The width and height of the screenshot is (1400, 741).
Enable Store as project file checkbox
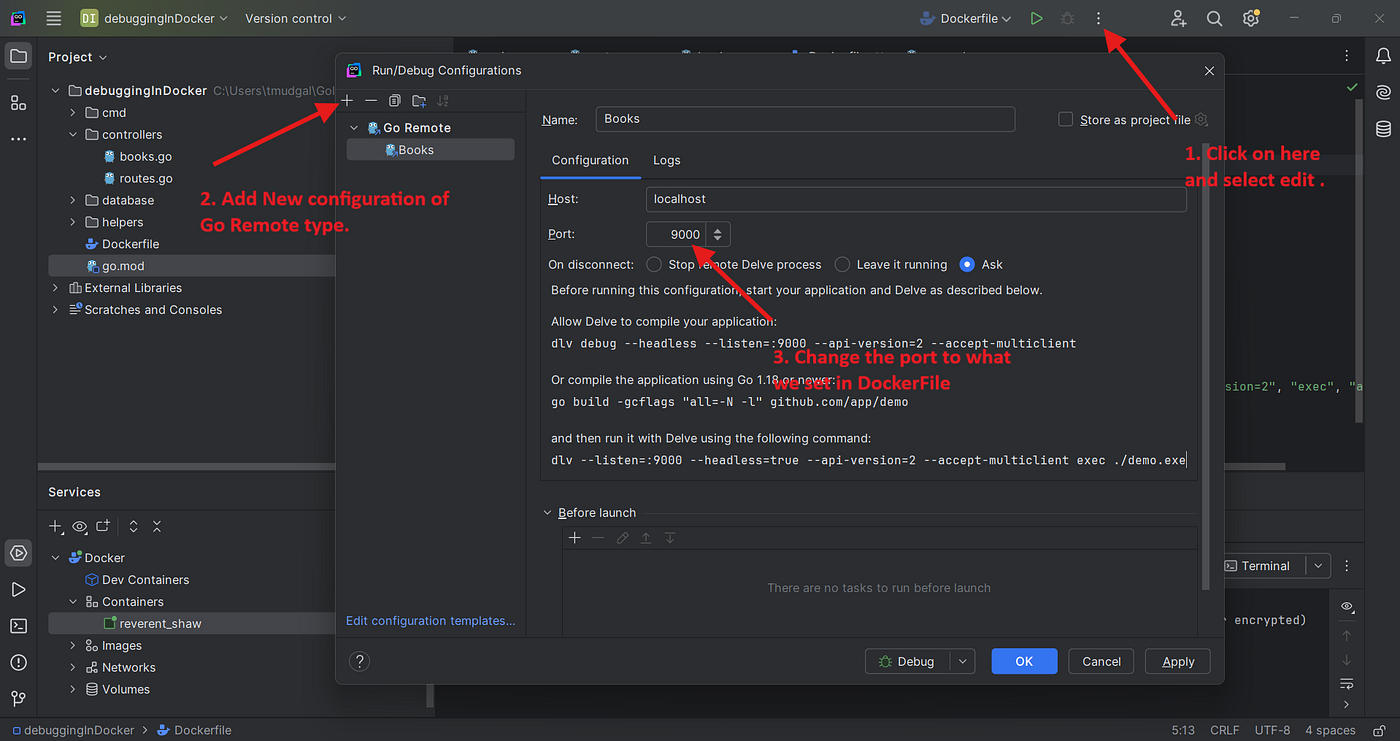1066,119
